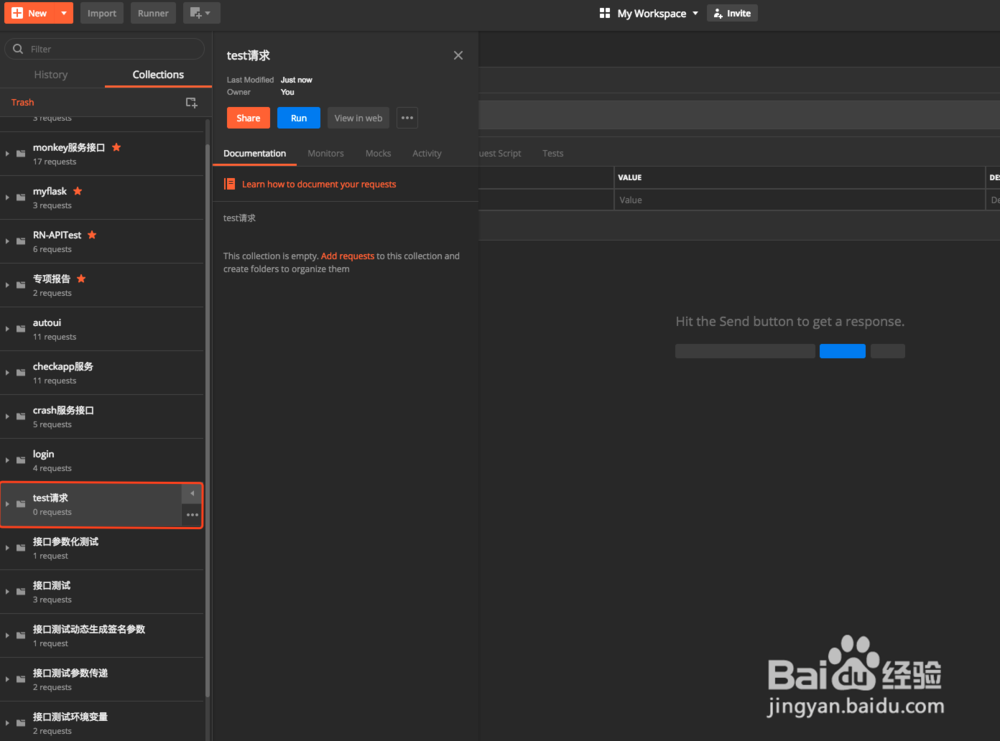Screen dimensions: 1000x741
Task: Click the Import button
Action: click(102, 13)
